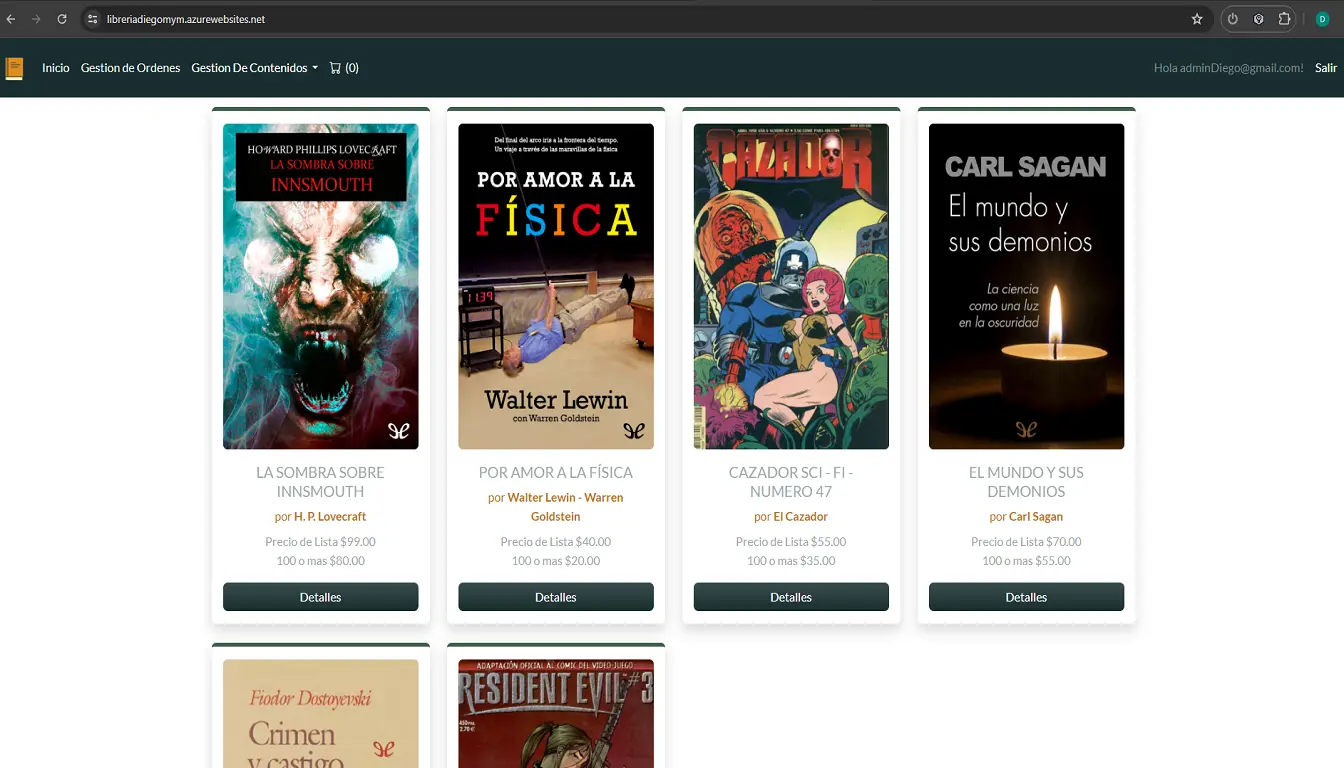
Task: Click the bookstore logo icon in navbar
Action: [x=14, y=68]
